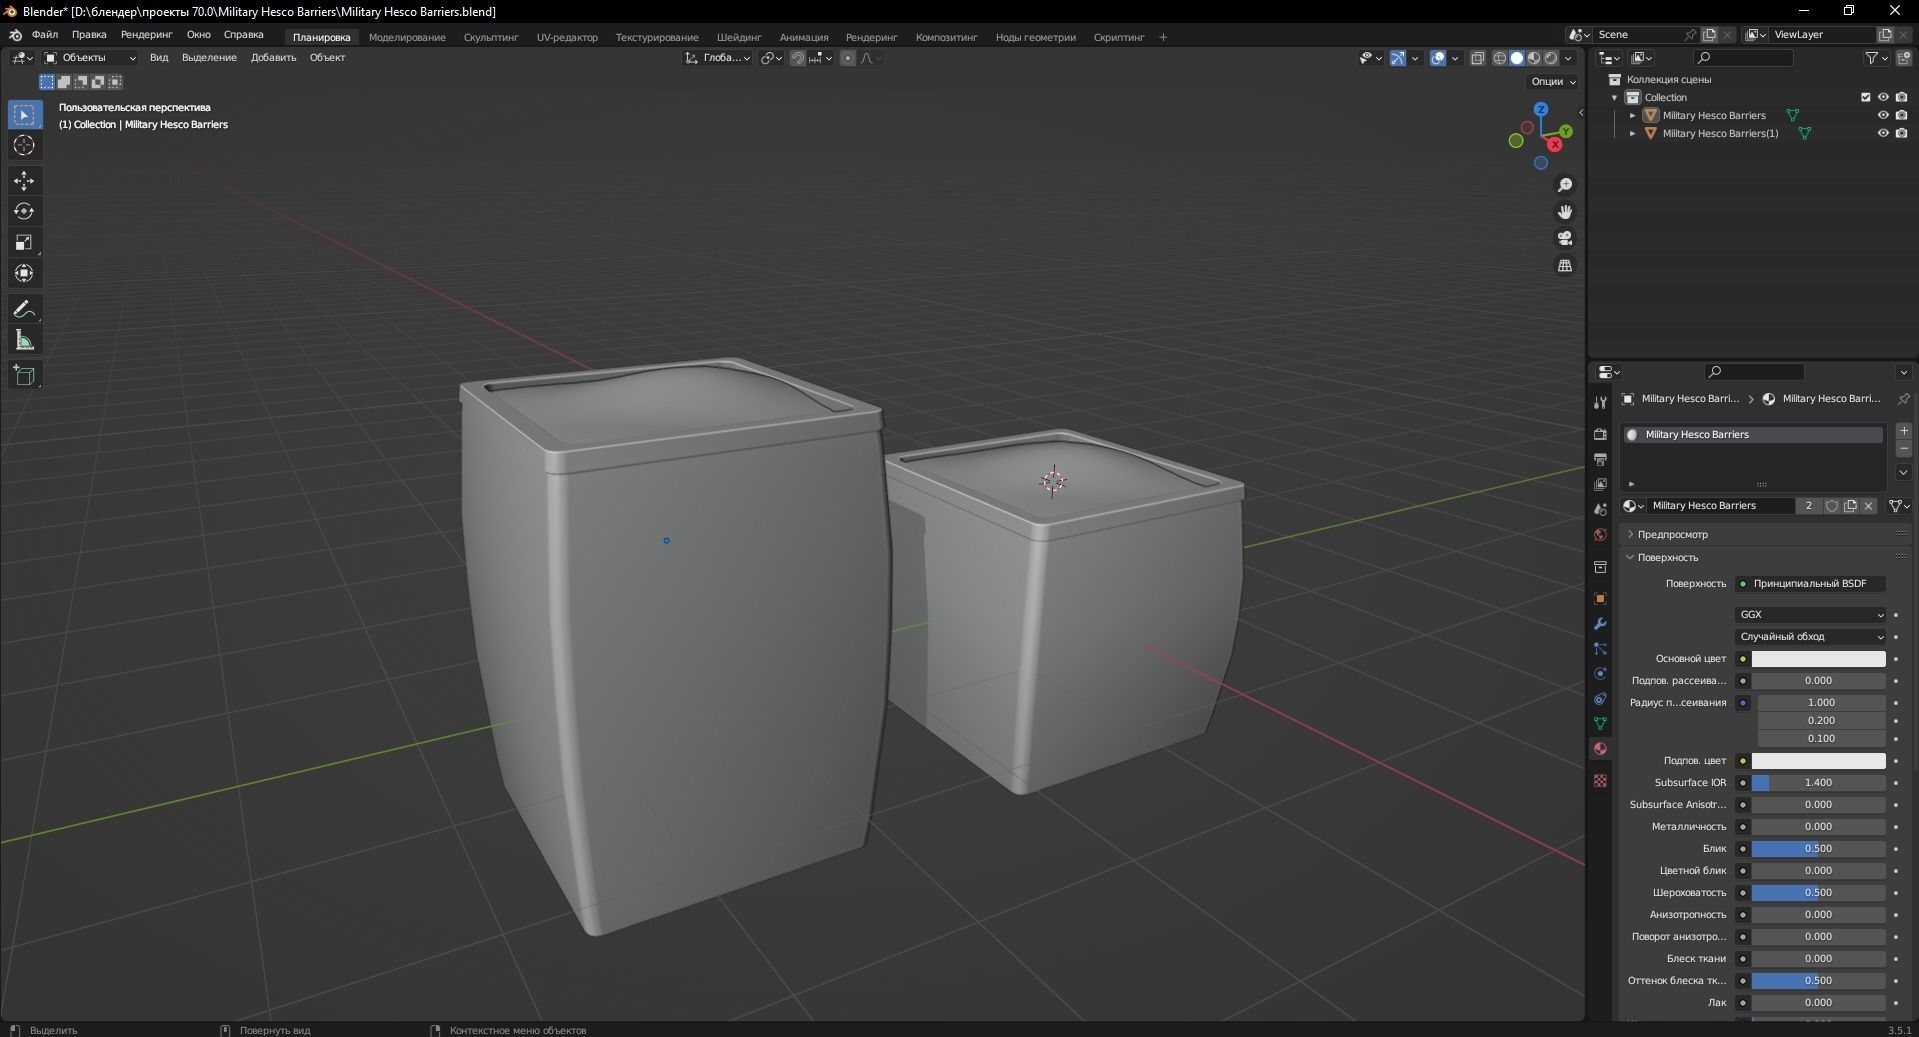Open the Object properties tab
The width and height of the screenshot is (1919, 1037).
(x=1600, y=599)
